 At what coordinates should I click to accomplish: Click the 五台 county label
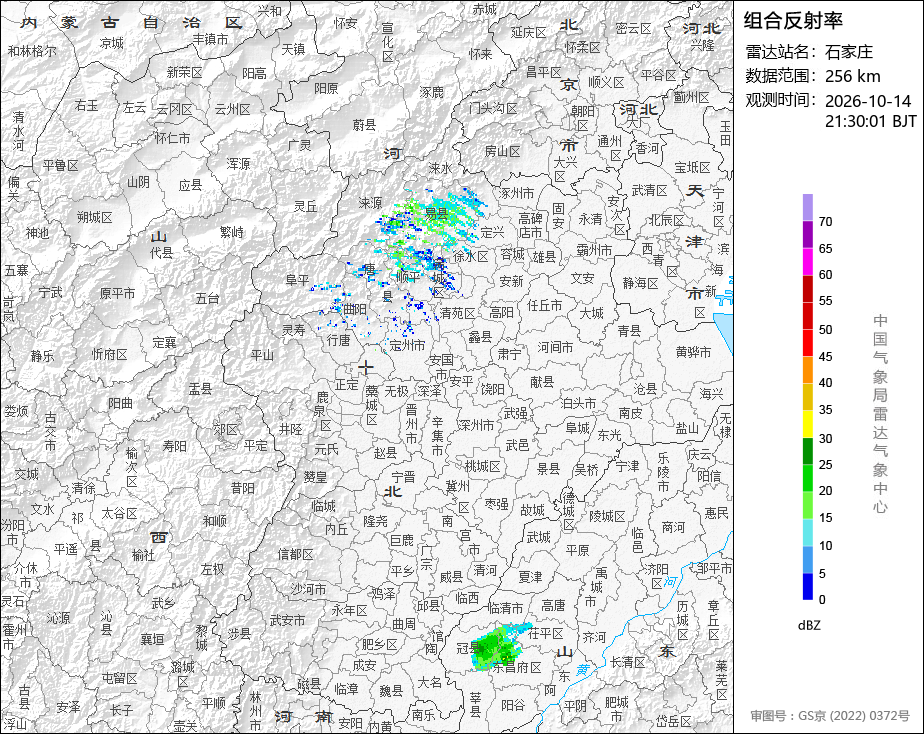(x=207, y=299)
